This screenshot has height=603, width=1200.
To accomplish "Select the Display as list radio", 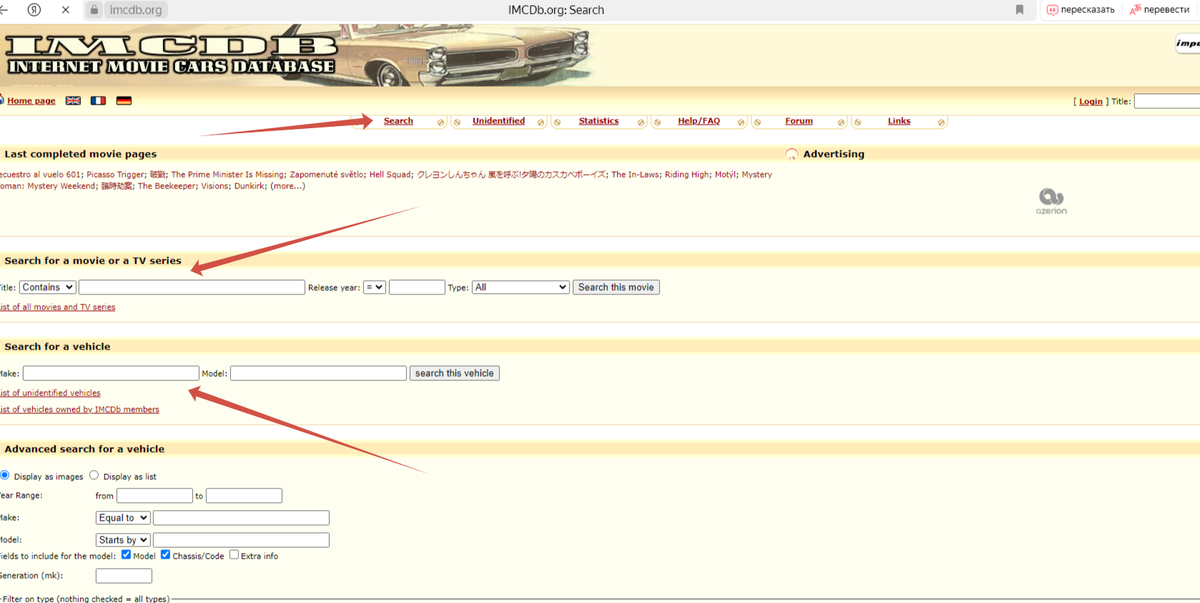I will 95,476.
